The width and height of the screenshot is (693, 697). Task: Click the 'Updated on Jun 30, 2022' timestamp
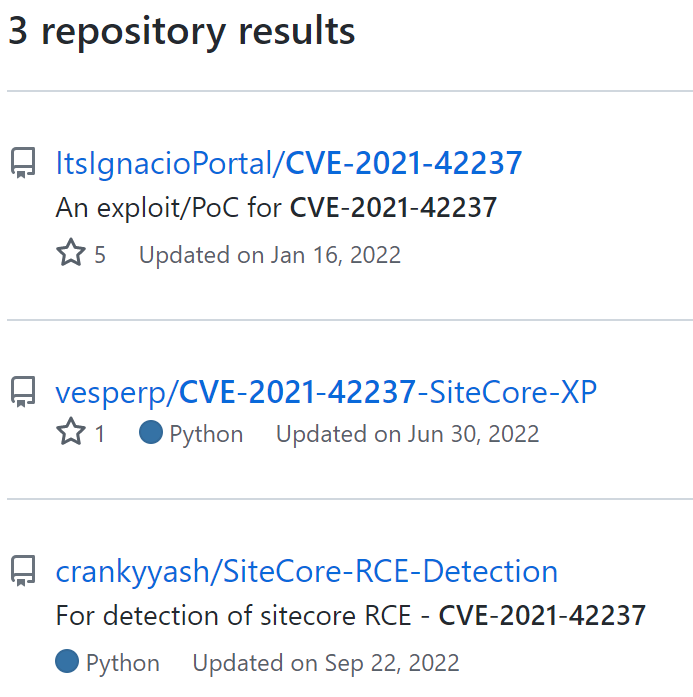point(408,434)
